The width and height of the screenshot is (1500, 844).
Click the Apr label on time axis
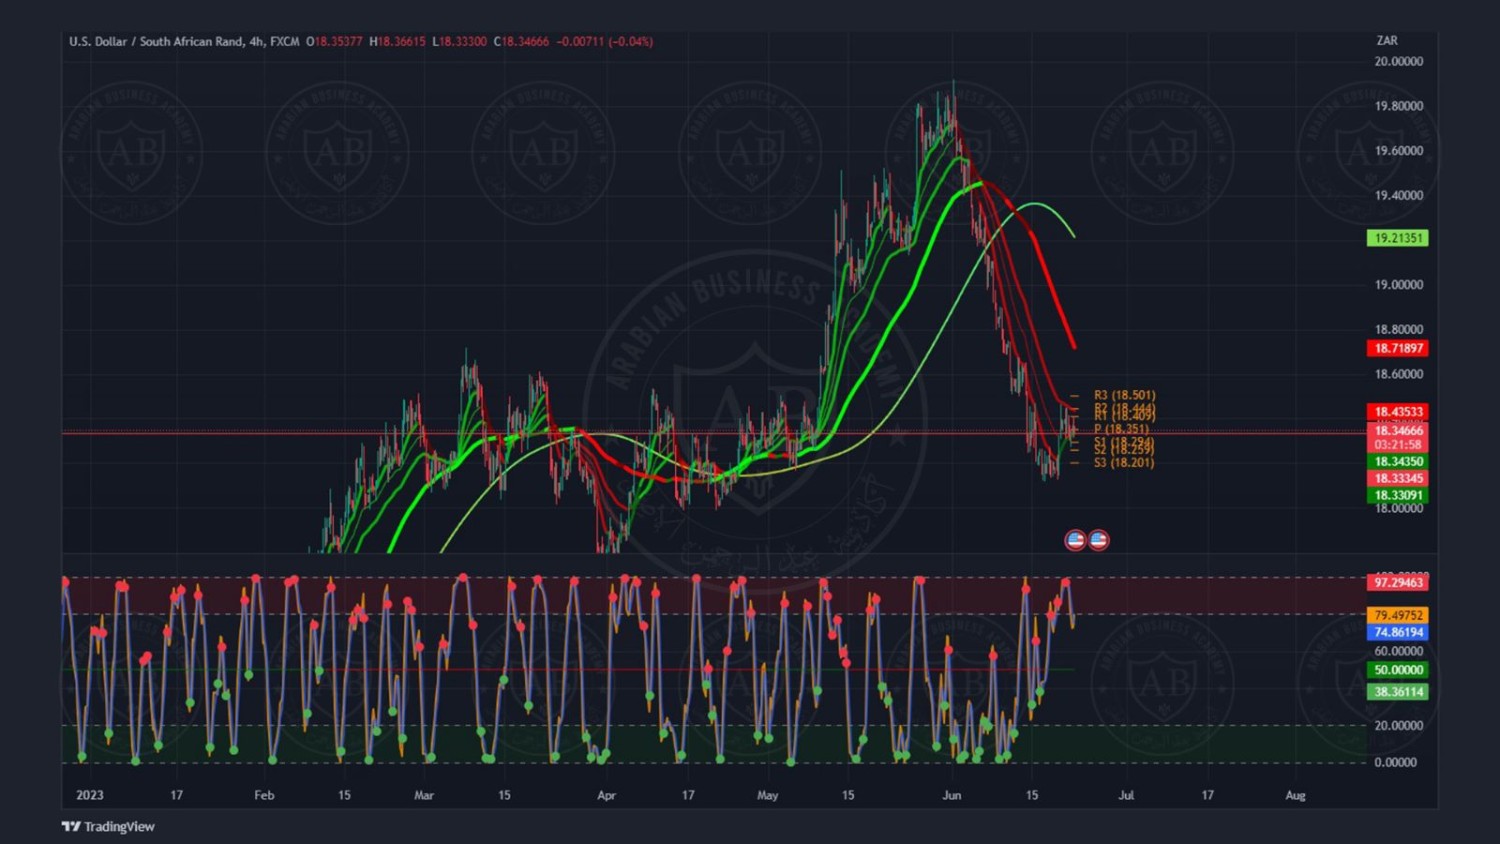click(x=606, y=796)
